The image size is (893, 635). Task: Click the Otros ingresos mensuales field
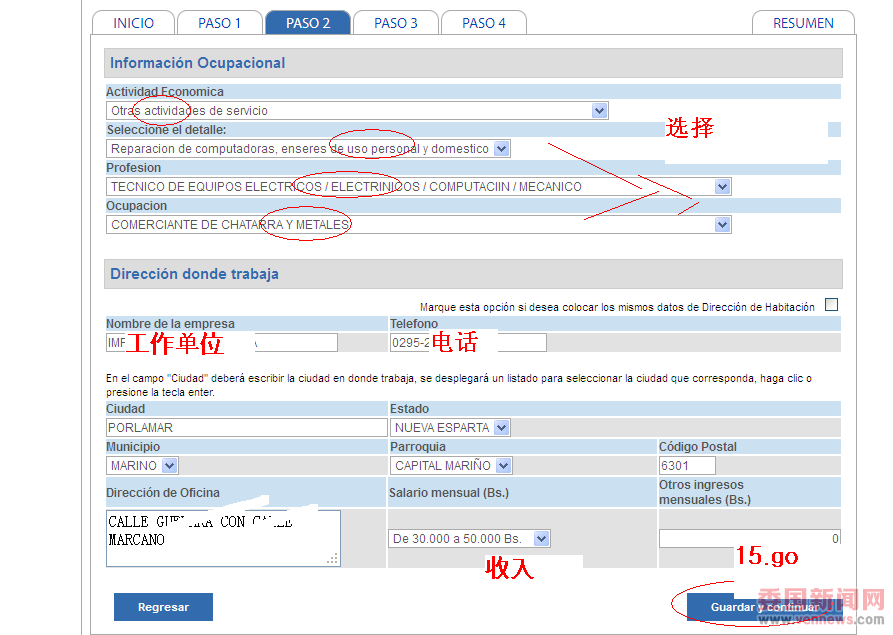[x=749, y=539]
